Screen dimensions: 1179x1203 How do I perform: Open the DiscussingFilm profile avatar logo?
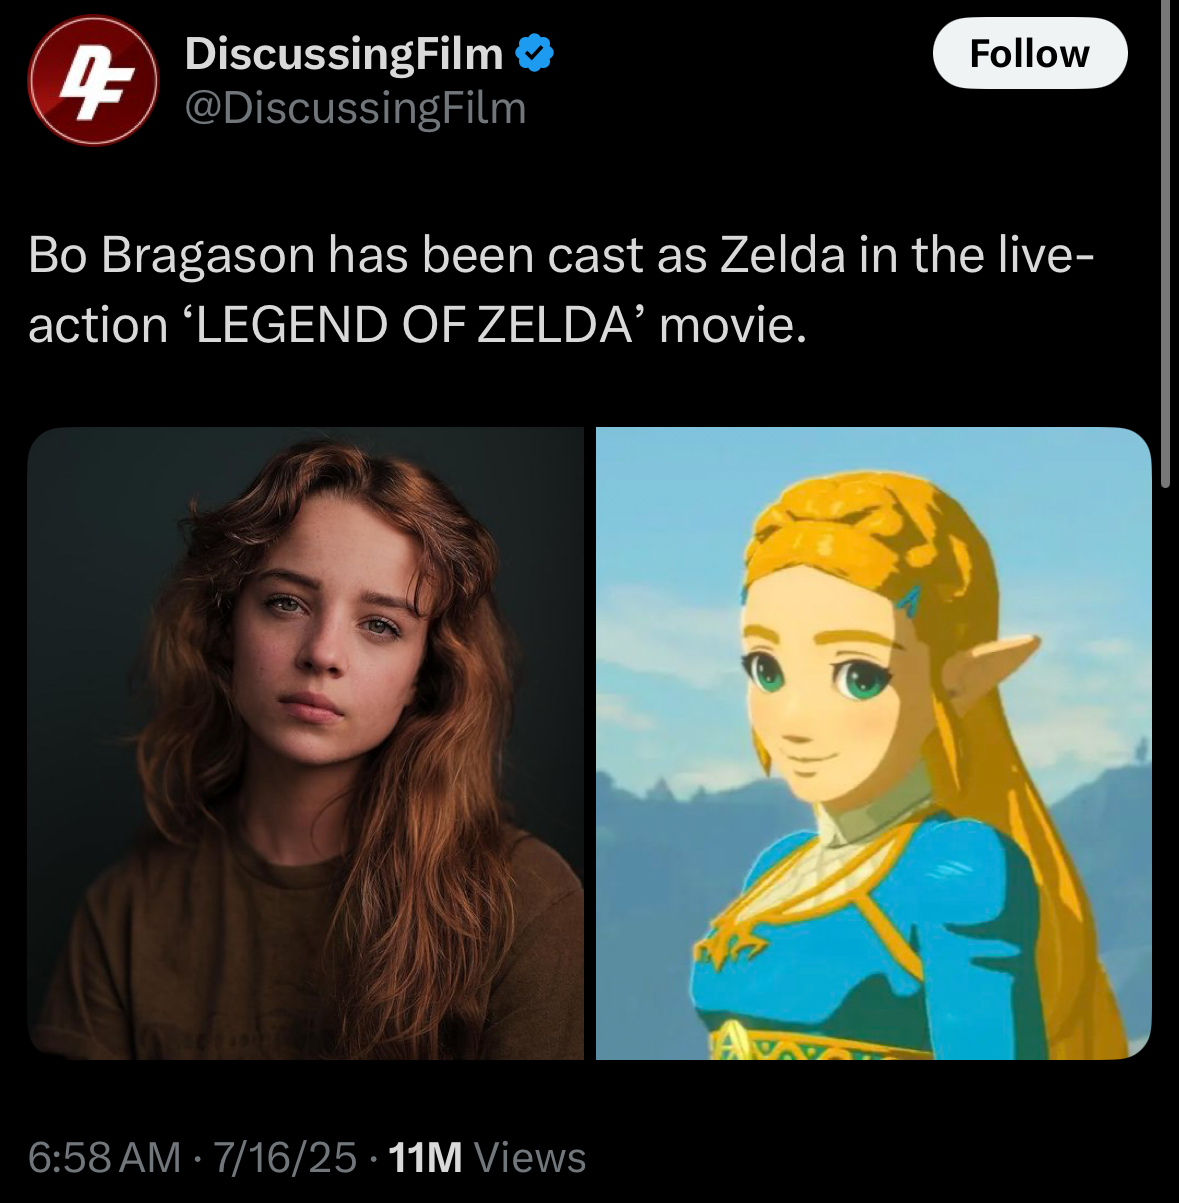click(92, 82)
